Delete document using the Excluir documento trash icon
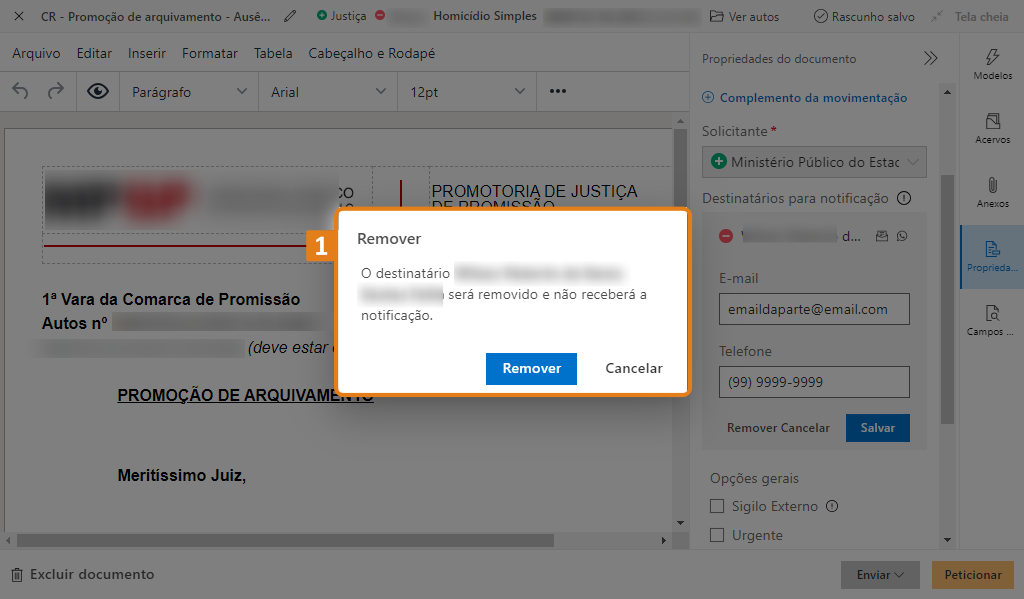Screen dimensions: 1024x599 17,574
